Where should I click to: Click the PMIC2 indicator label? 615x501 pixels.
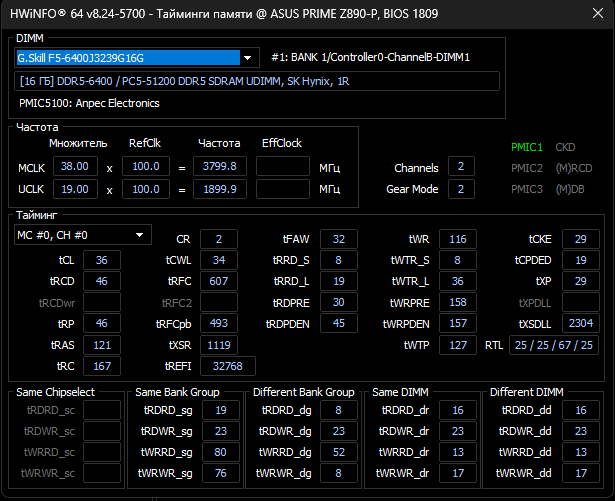point(527,168)
